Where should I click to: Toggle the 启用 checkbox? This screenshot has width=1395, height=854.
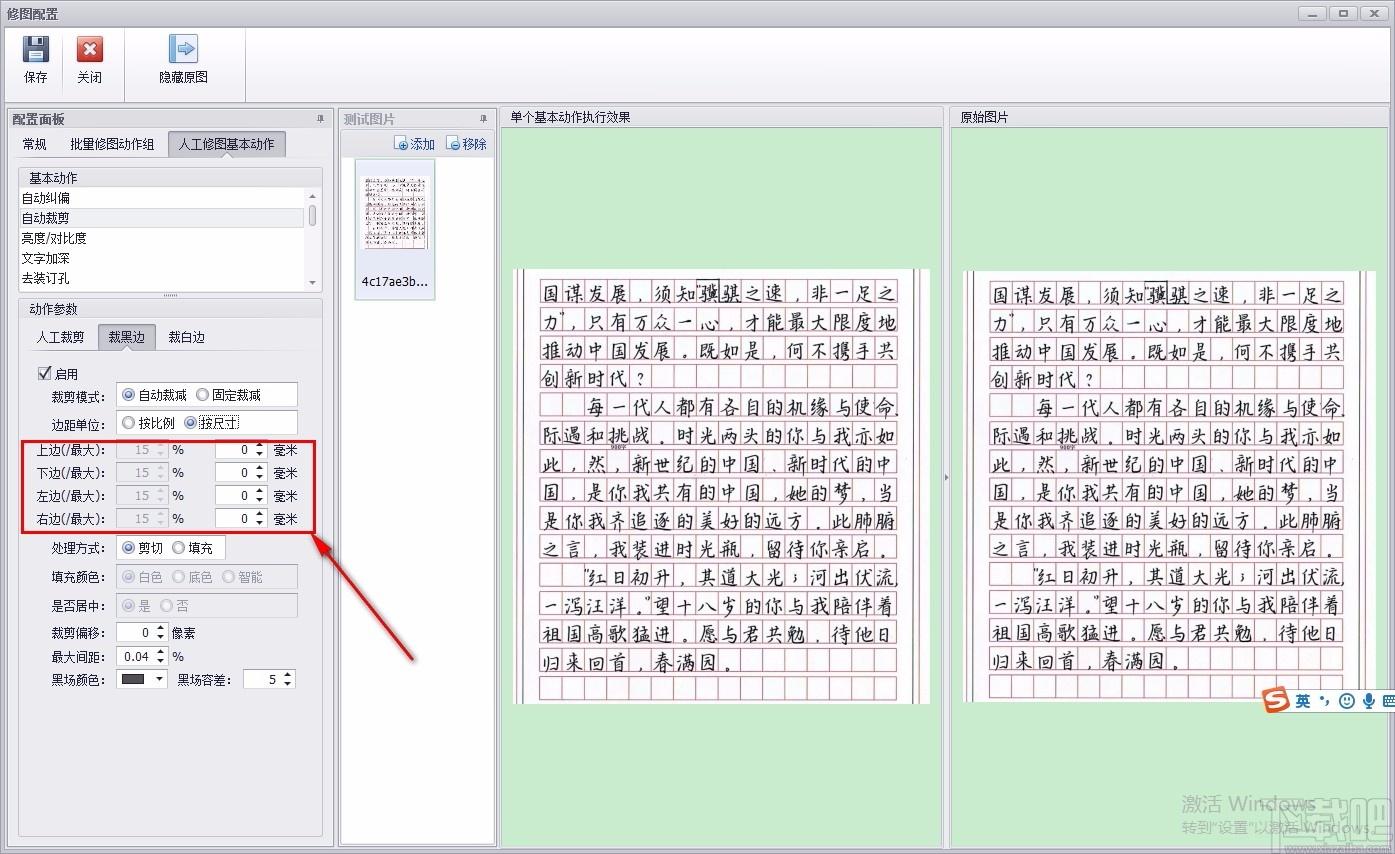pyautogui.click(x=44, y=373)
